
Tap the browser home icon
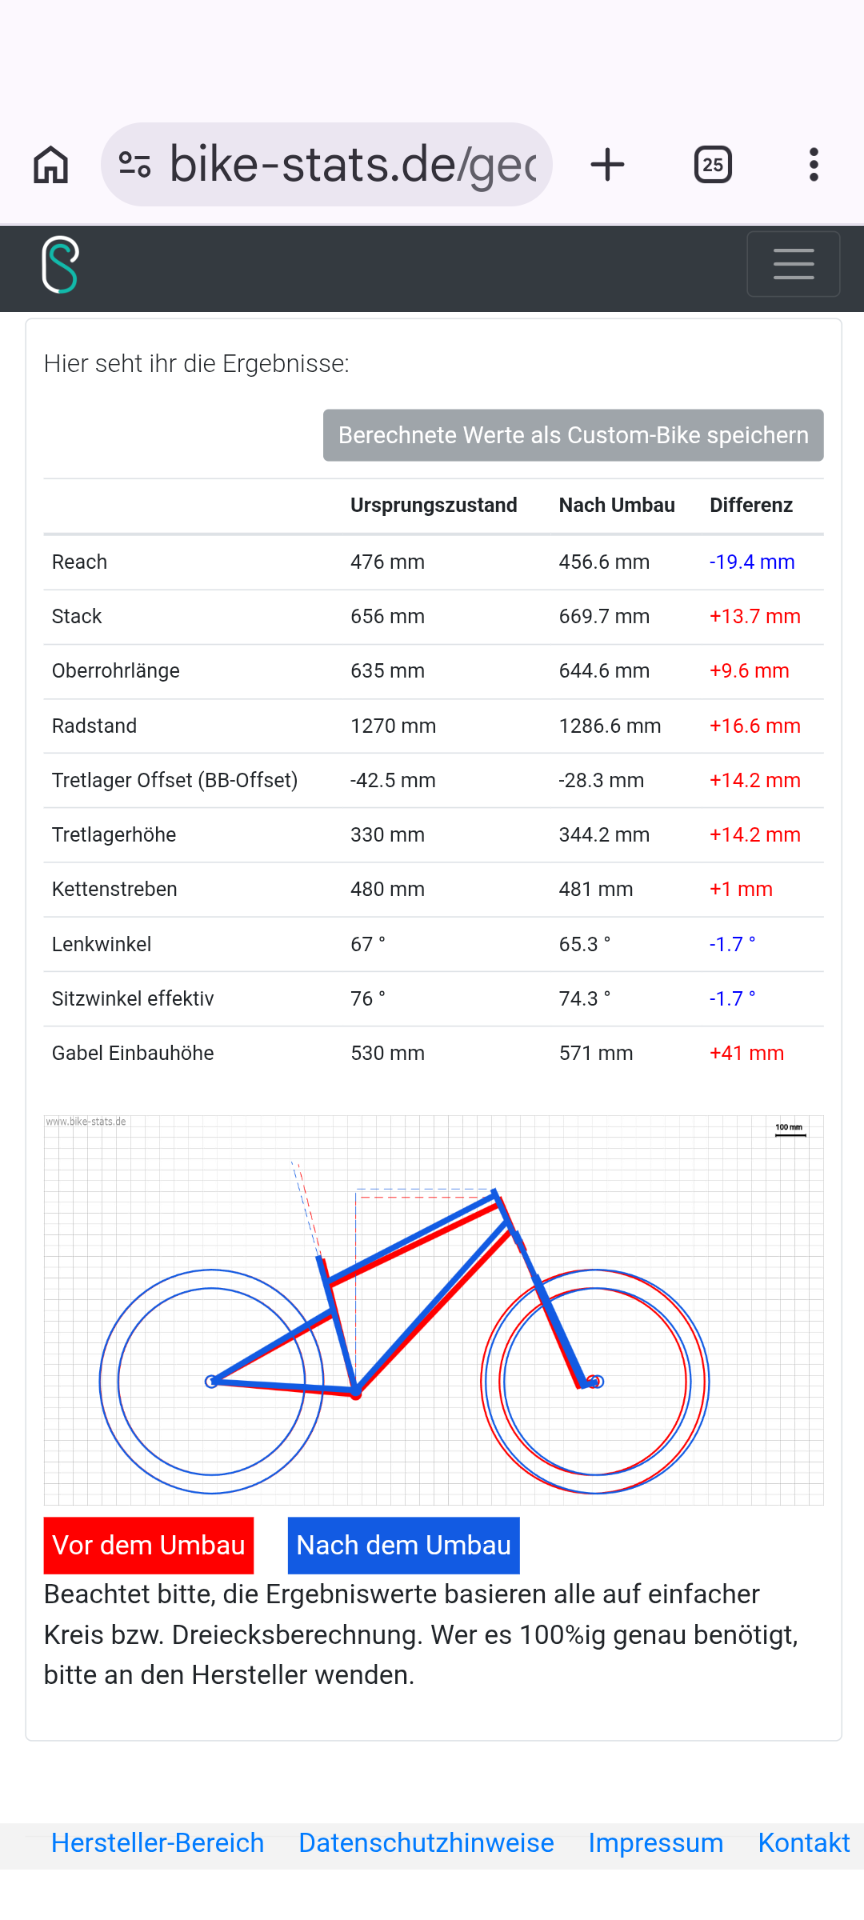pyautogui.click(x=51, y=165)
